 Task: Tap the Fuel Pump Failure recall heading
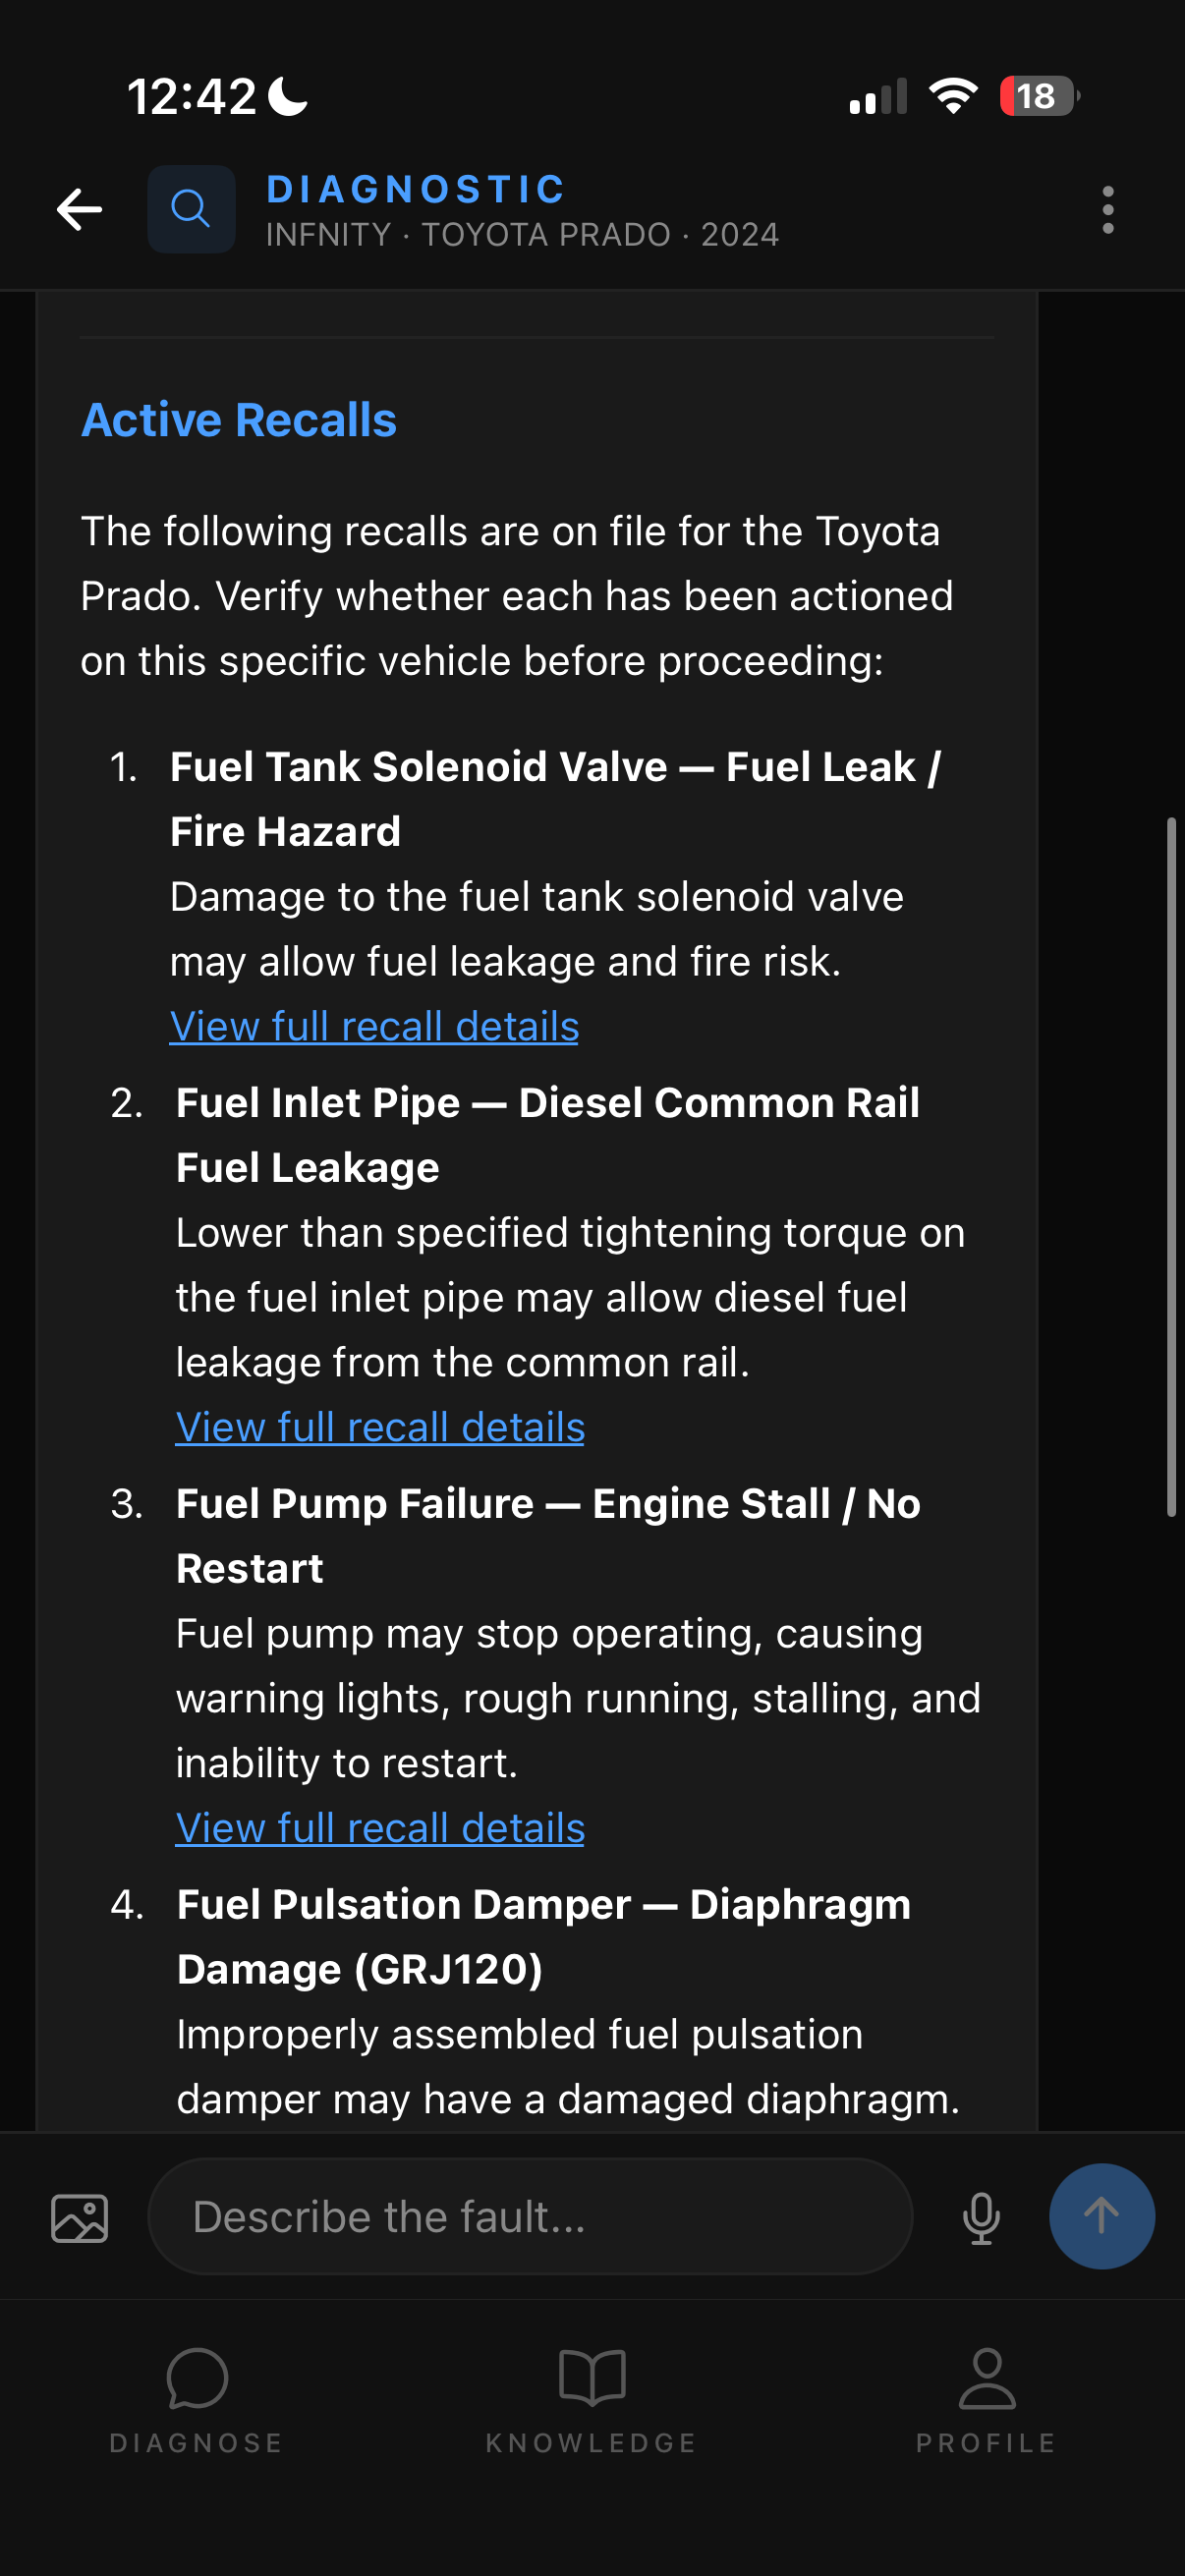(x=548, y=1536)
